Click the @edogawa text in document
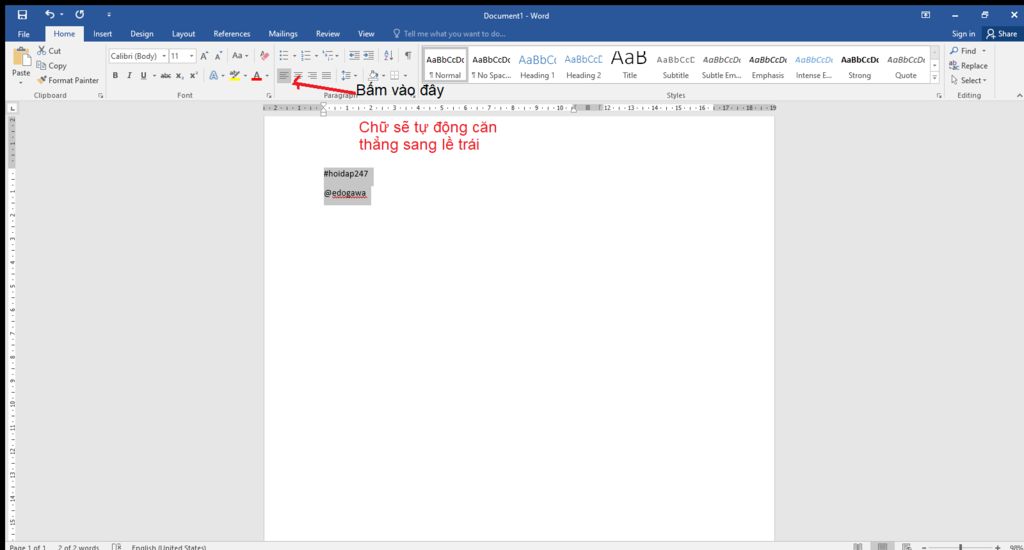The width and height of the screenshot is (1024, 550). [345, 193]
